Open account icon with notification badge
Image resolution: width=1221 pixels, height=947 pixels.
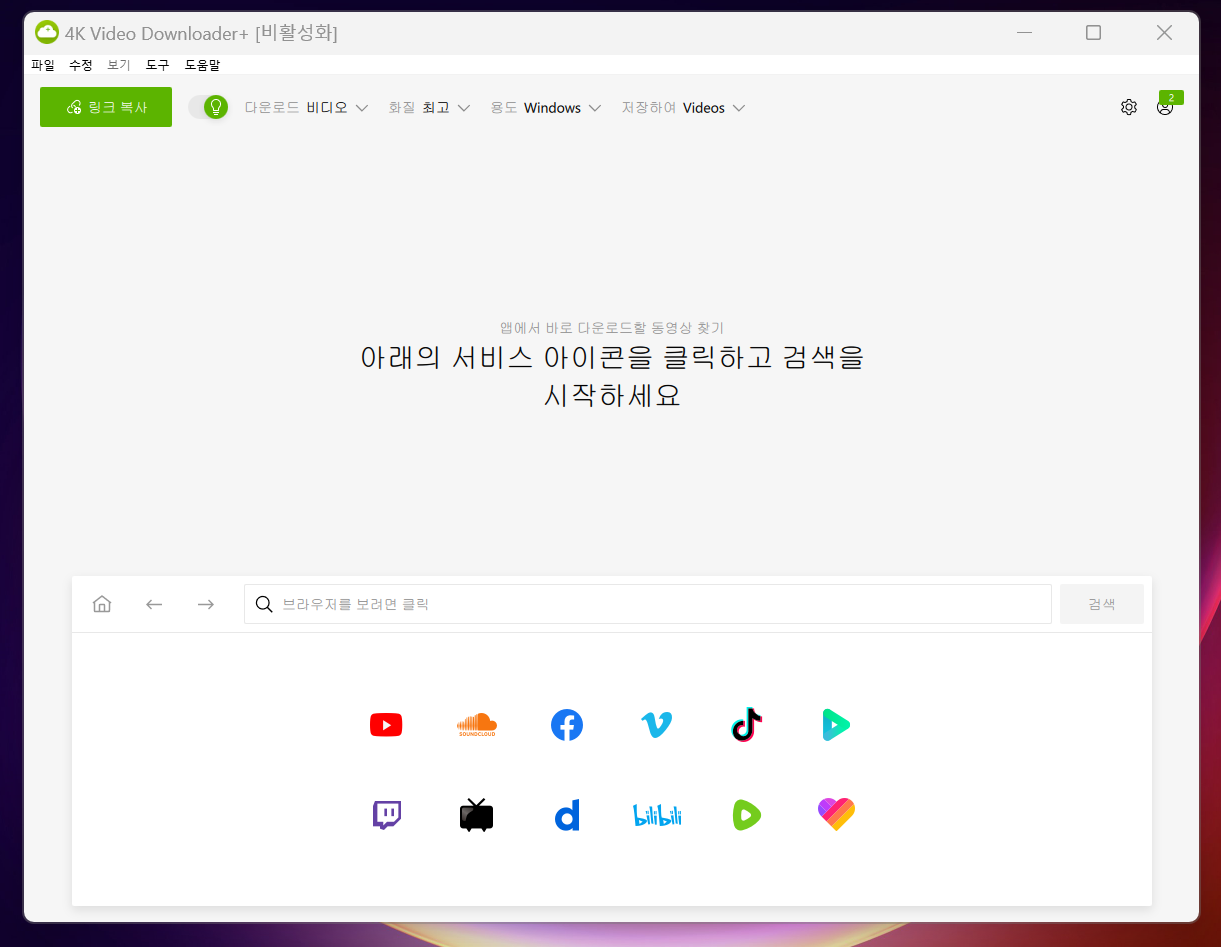(x=1165, y=107)
